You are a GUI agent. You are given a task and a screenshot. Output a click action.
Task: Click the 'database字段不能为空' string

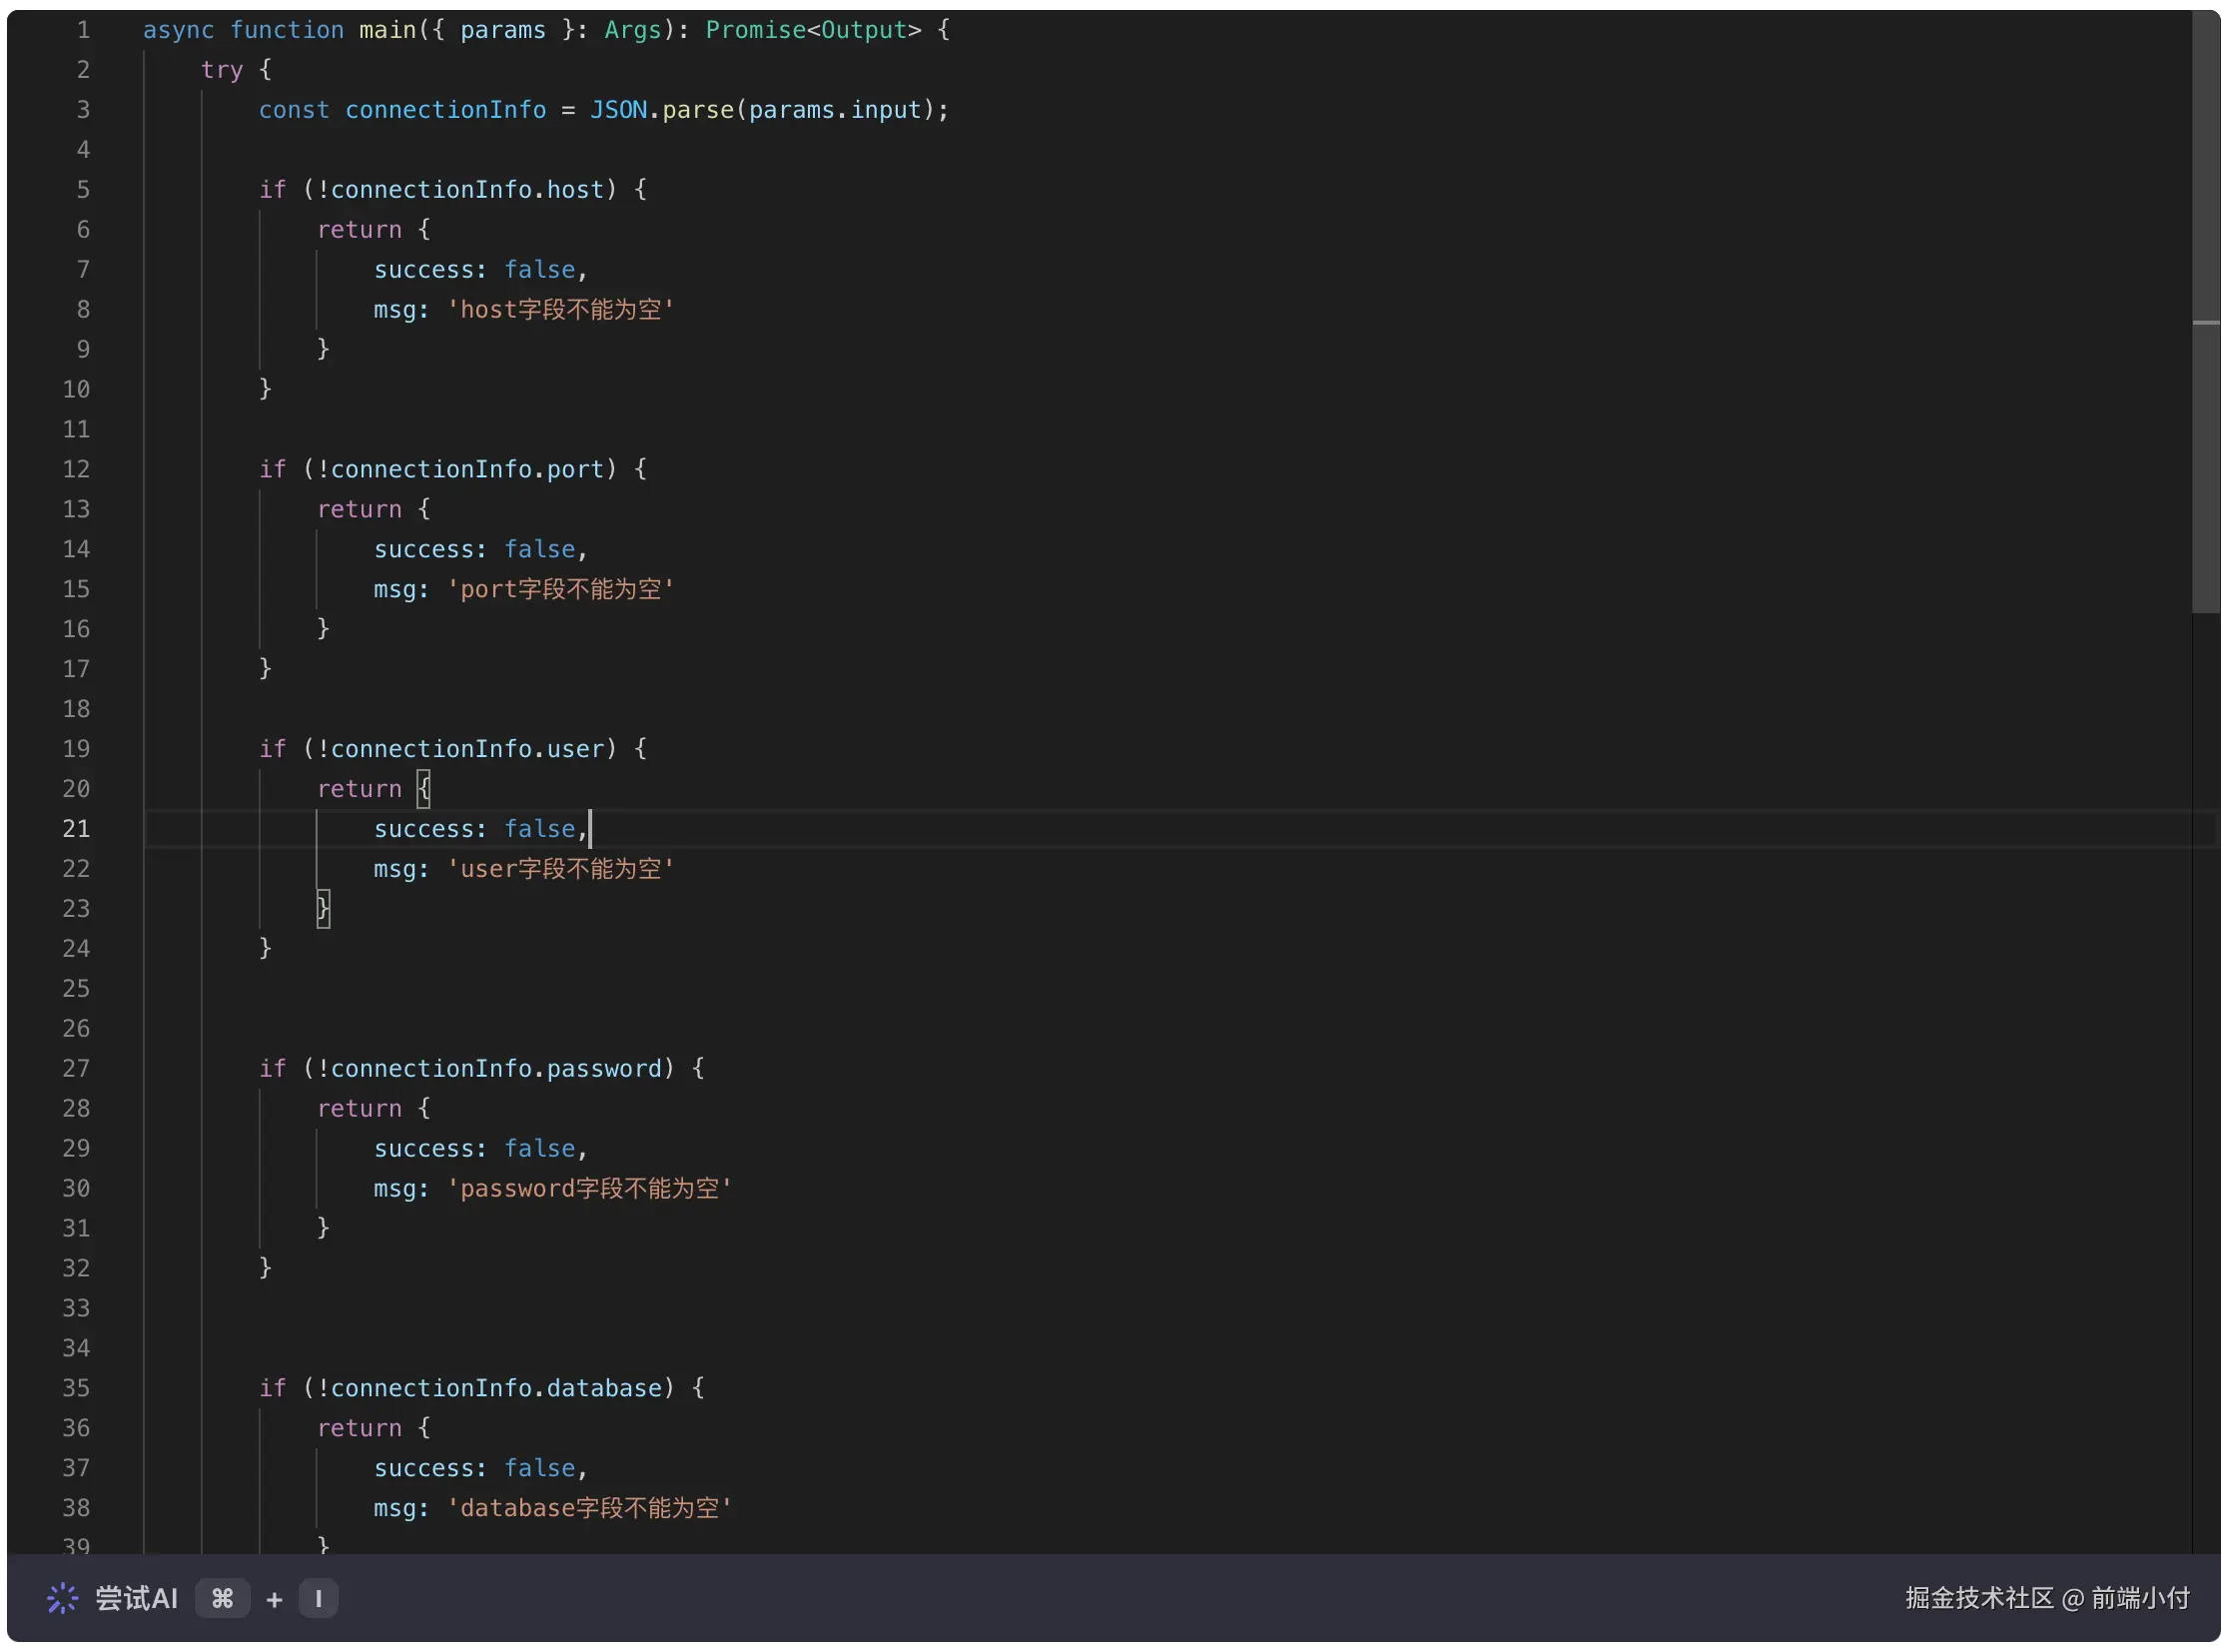589,1508
